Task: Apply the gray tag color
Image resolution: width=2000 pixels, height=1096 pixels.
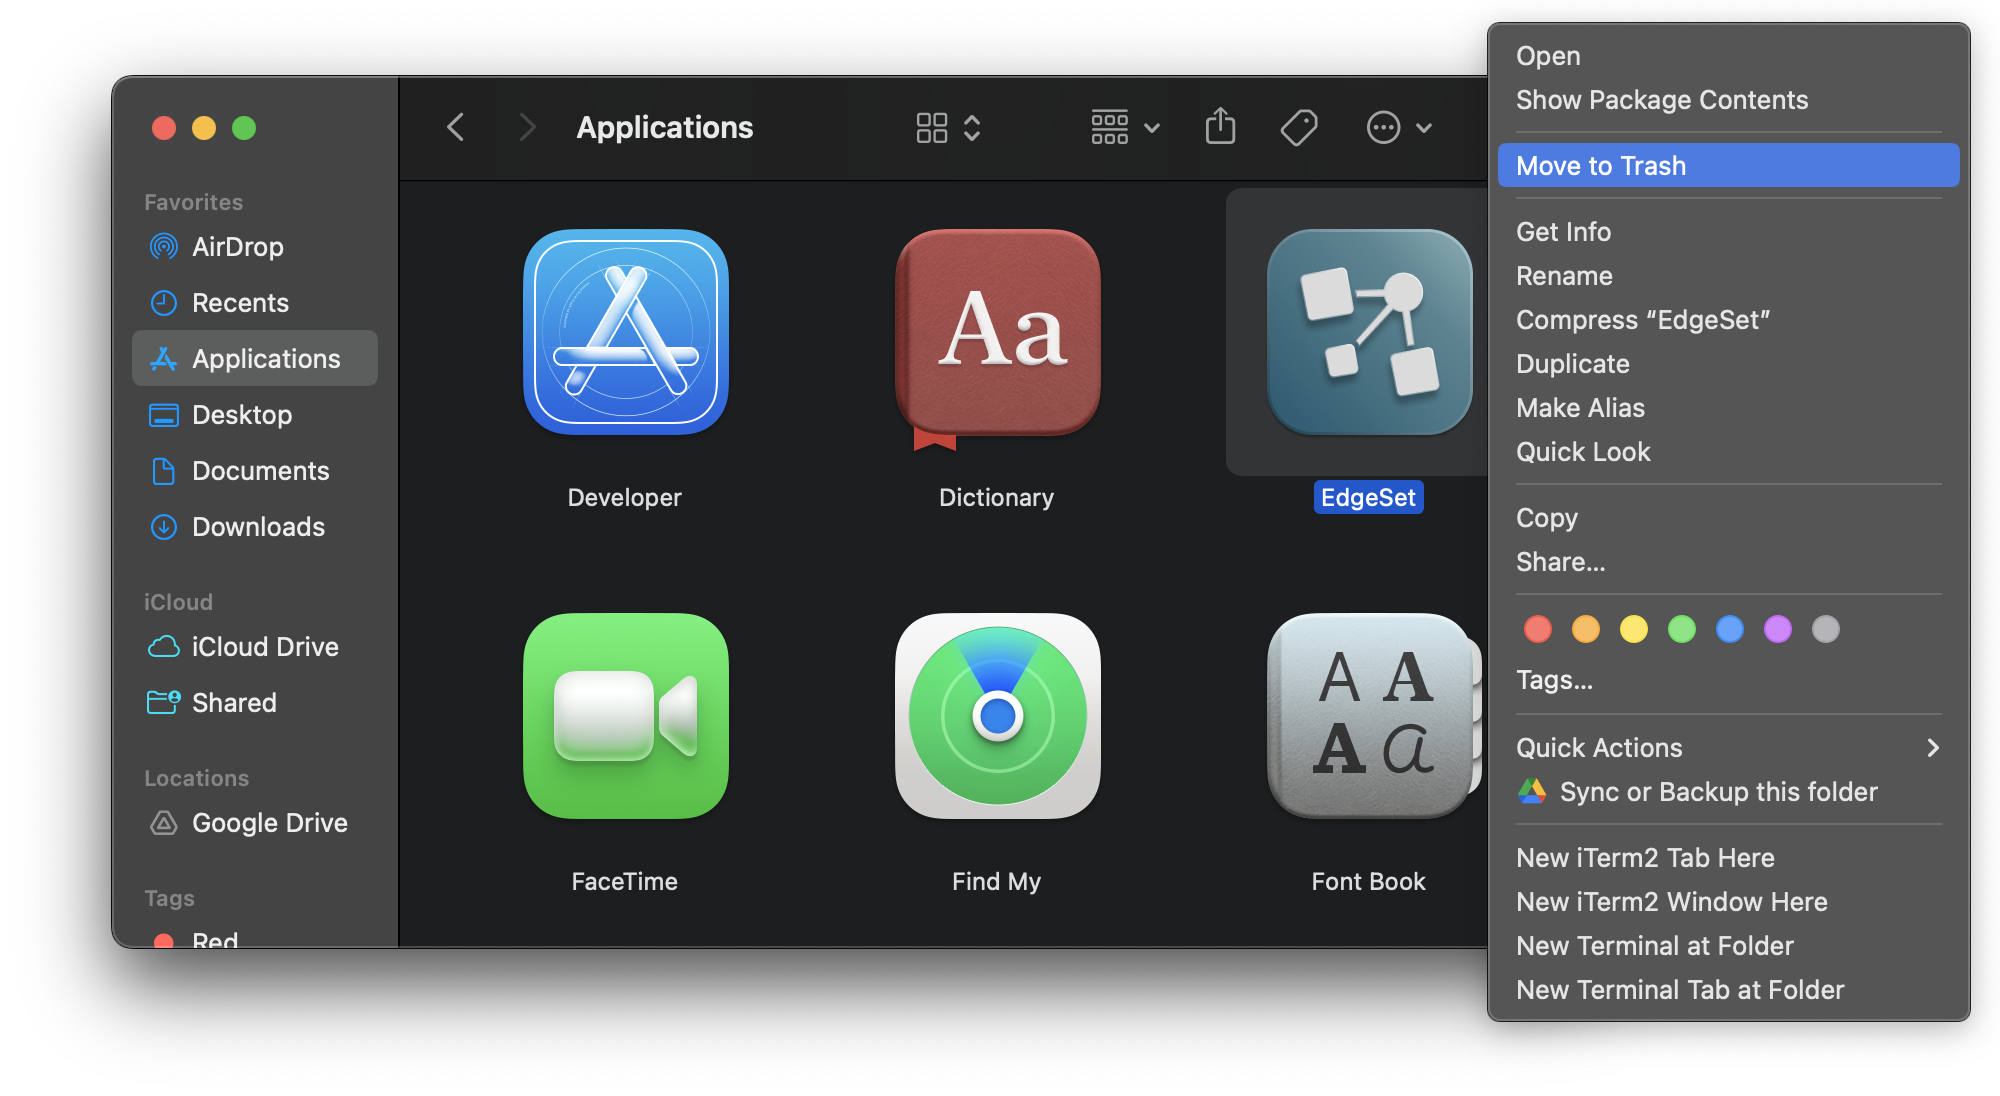Action: pyautogui.click(x=1826, y=629)
